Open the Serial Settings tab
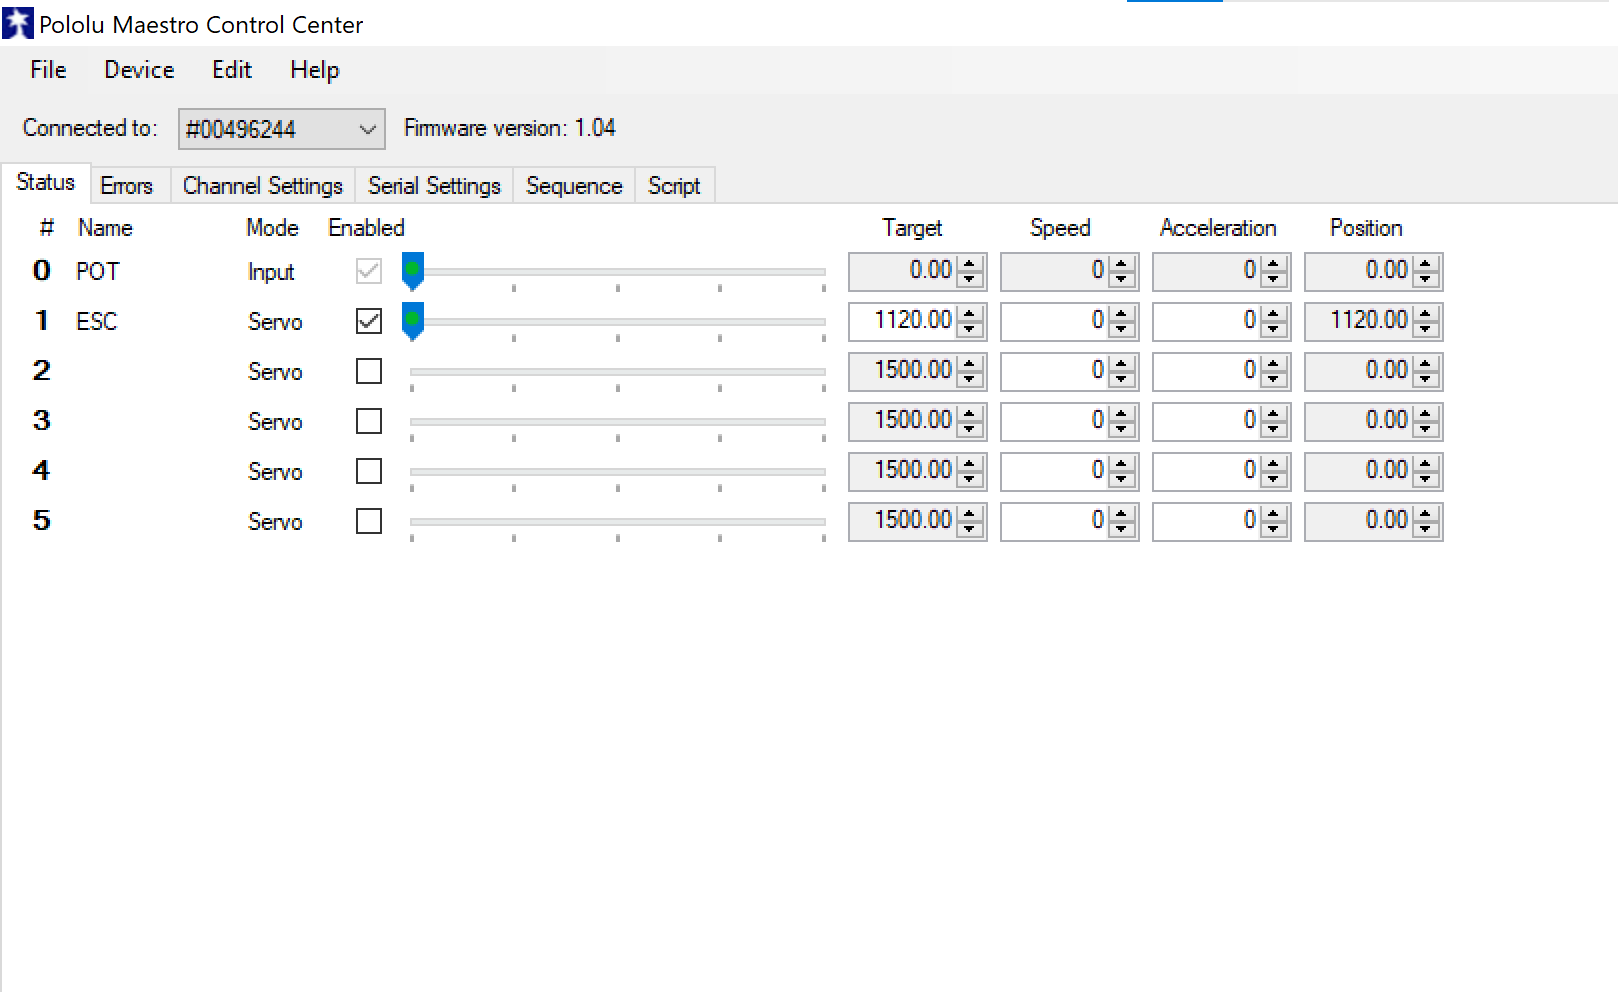The height and width of the screenshot is (992, 1618). (x=434, y=186)
